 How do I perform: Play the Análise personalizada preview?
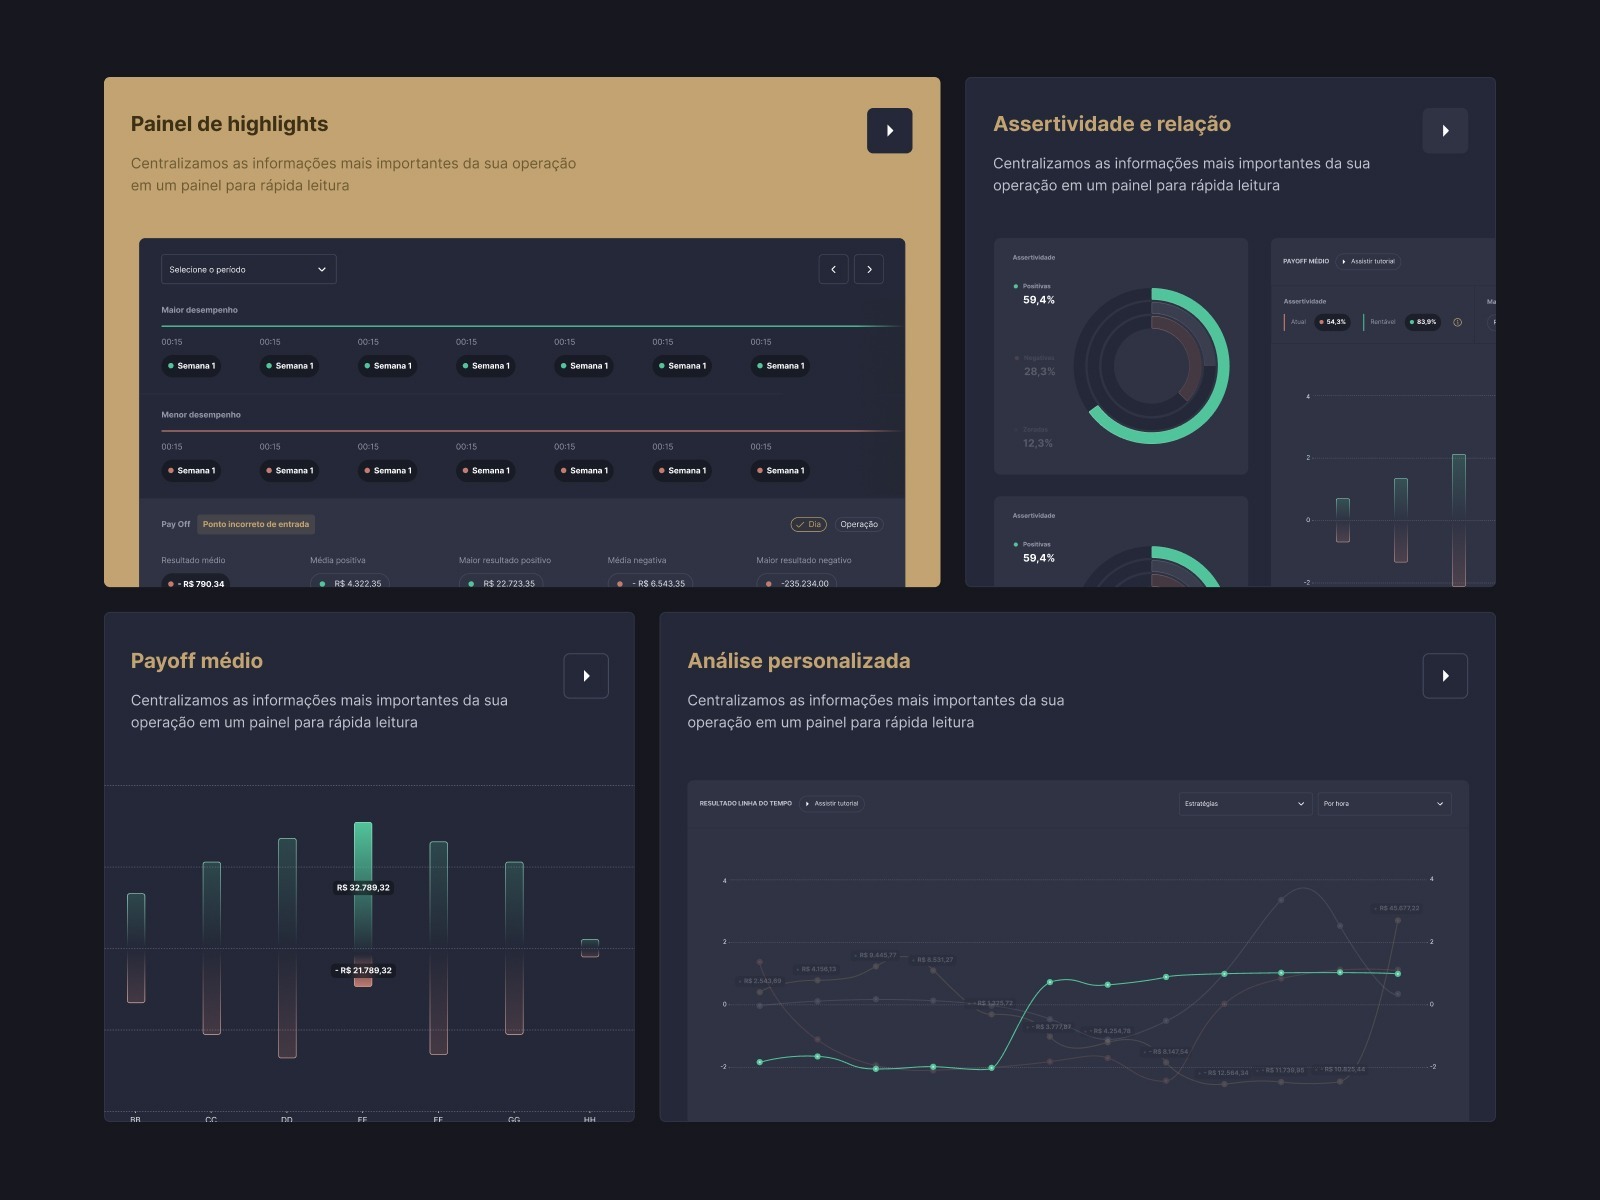tap(1445, 676)
